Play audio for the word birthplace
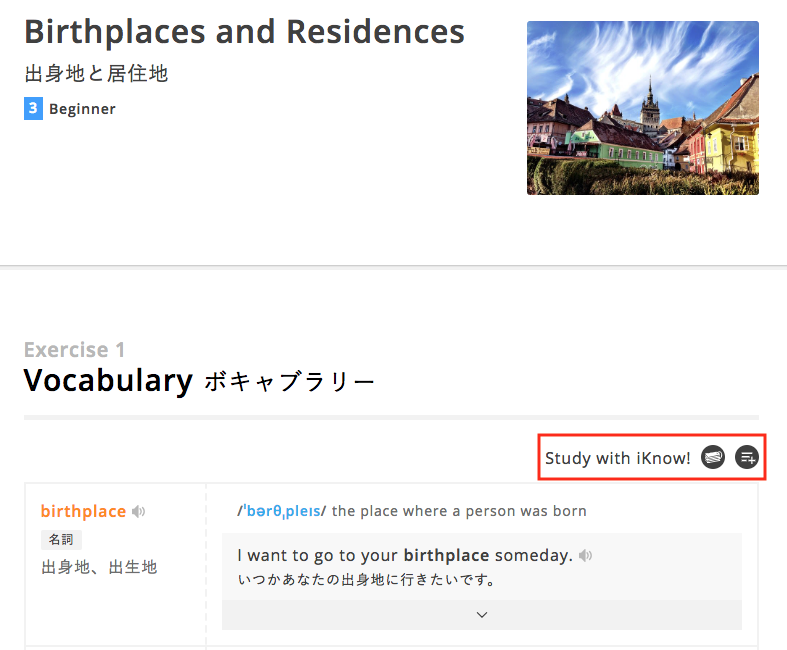This screenshot has width=787, height=650. click(139, 511)
